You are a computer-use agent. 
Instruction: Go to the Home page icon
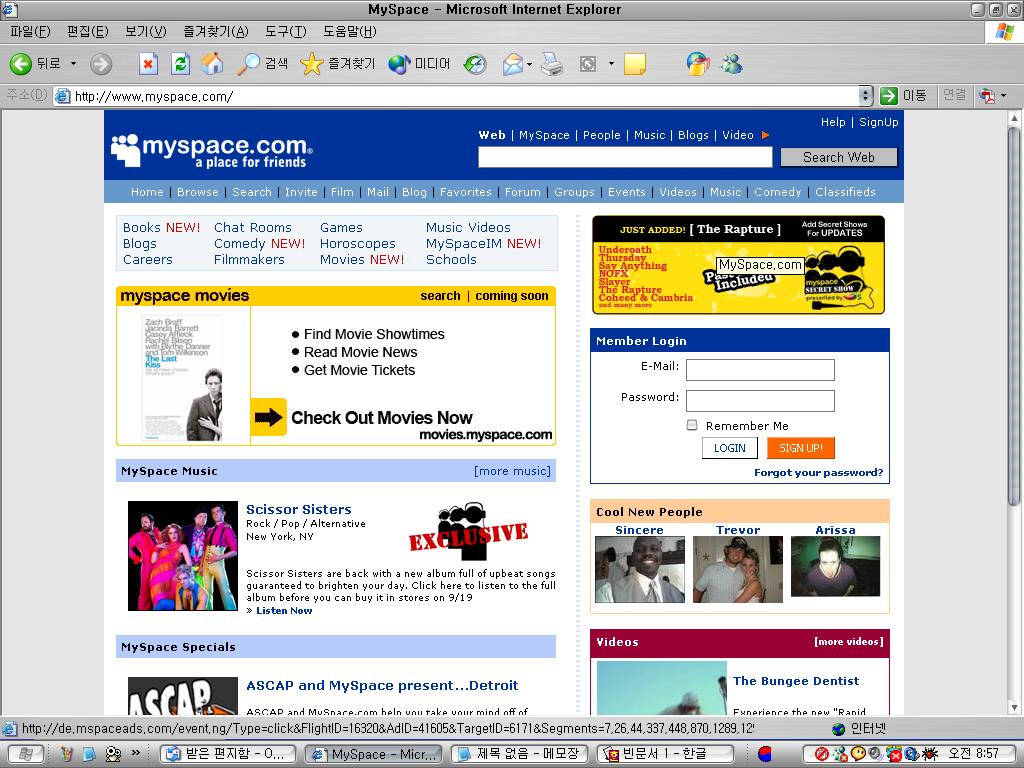[x=212, y=63]
